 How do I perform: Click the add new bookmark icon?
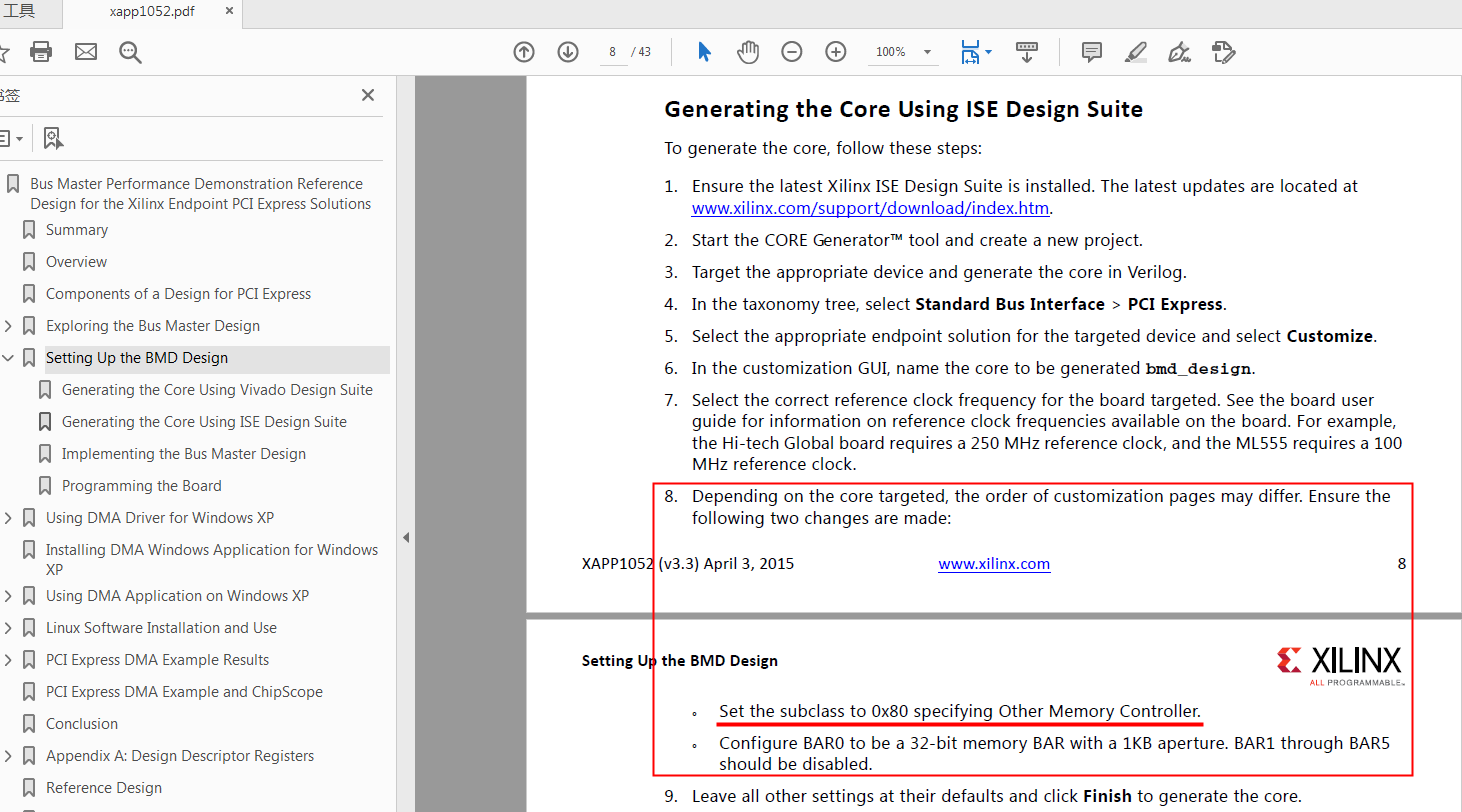(53, 138)
